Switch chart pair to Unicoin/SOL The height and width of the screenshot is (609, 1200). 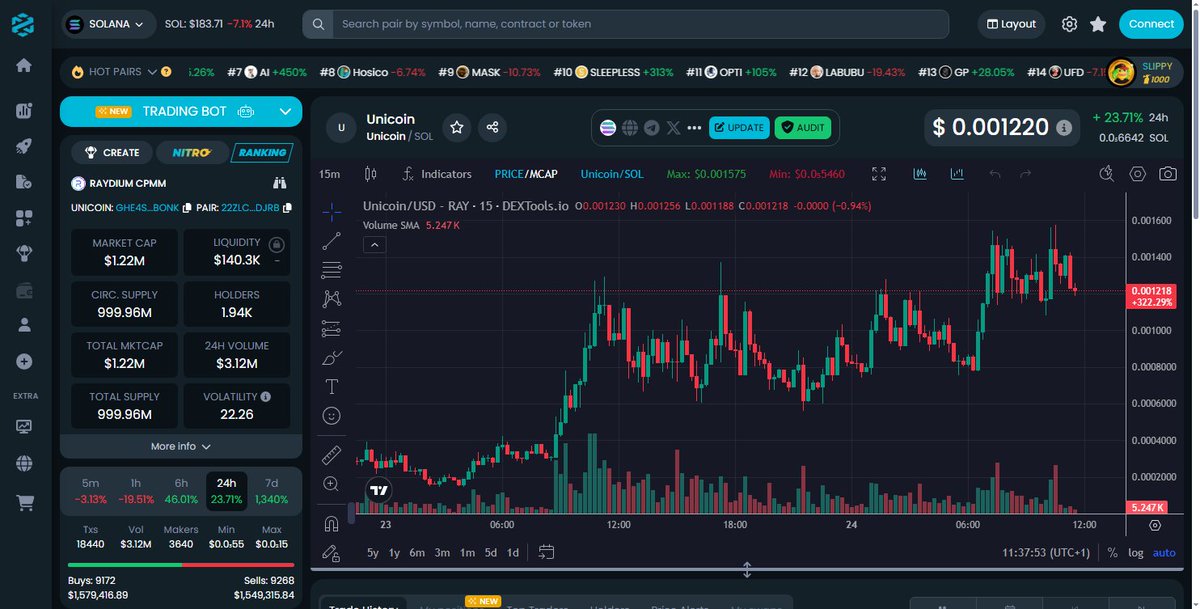click(612, 174)
